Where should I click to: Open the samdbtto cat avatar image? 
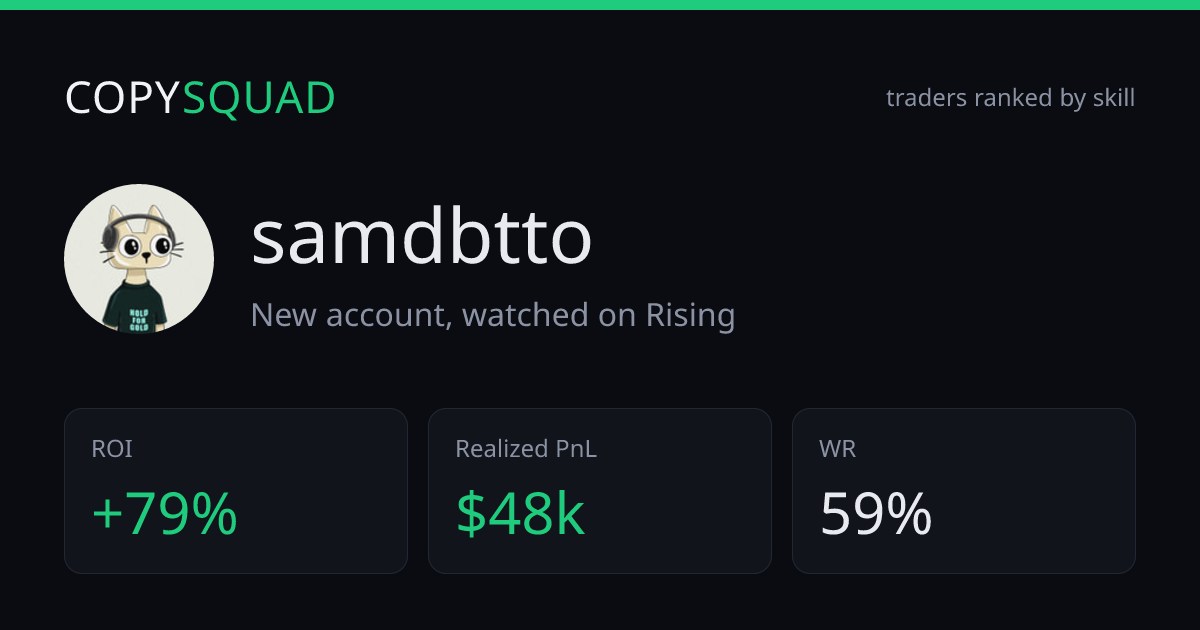(139, 259)
